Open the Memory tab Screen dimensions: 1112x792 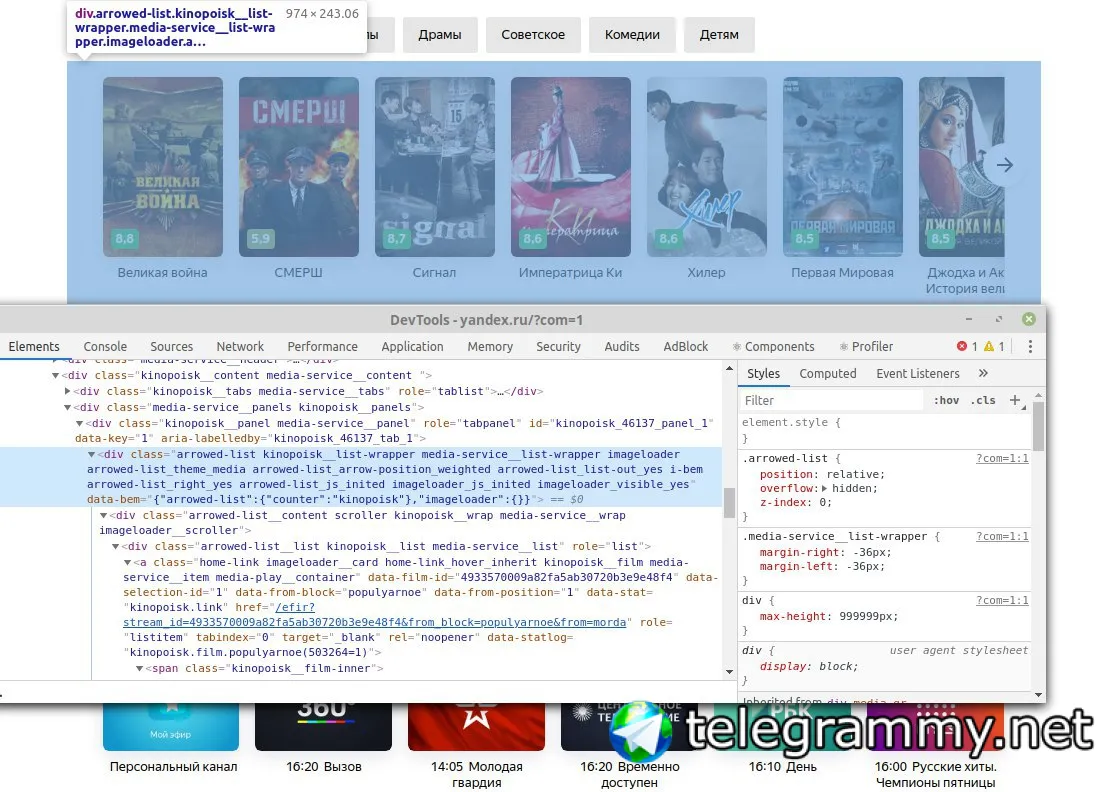(490, 346)
